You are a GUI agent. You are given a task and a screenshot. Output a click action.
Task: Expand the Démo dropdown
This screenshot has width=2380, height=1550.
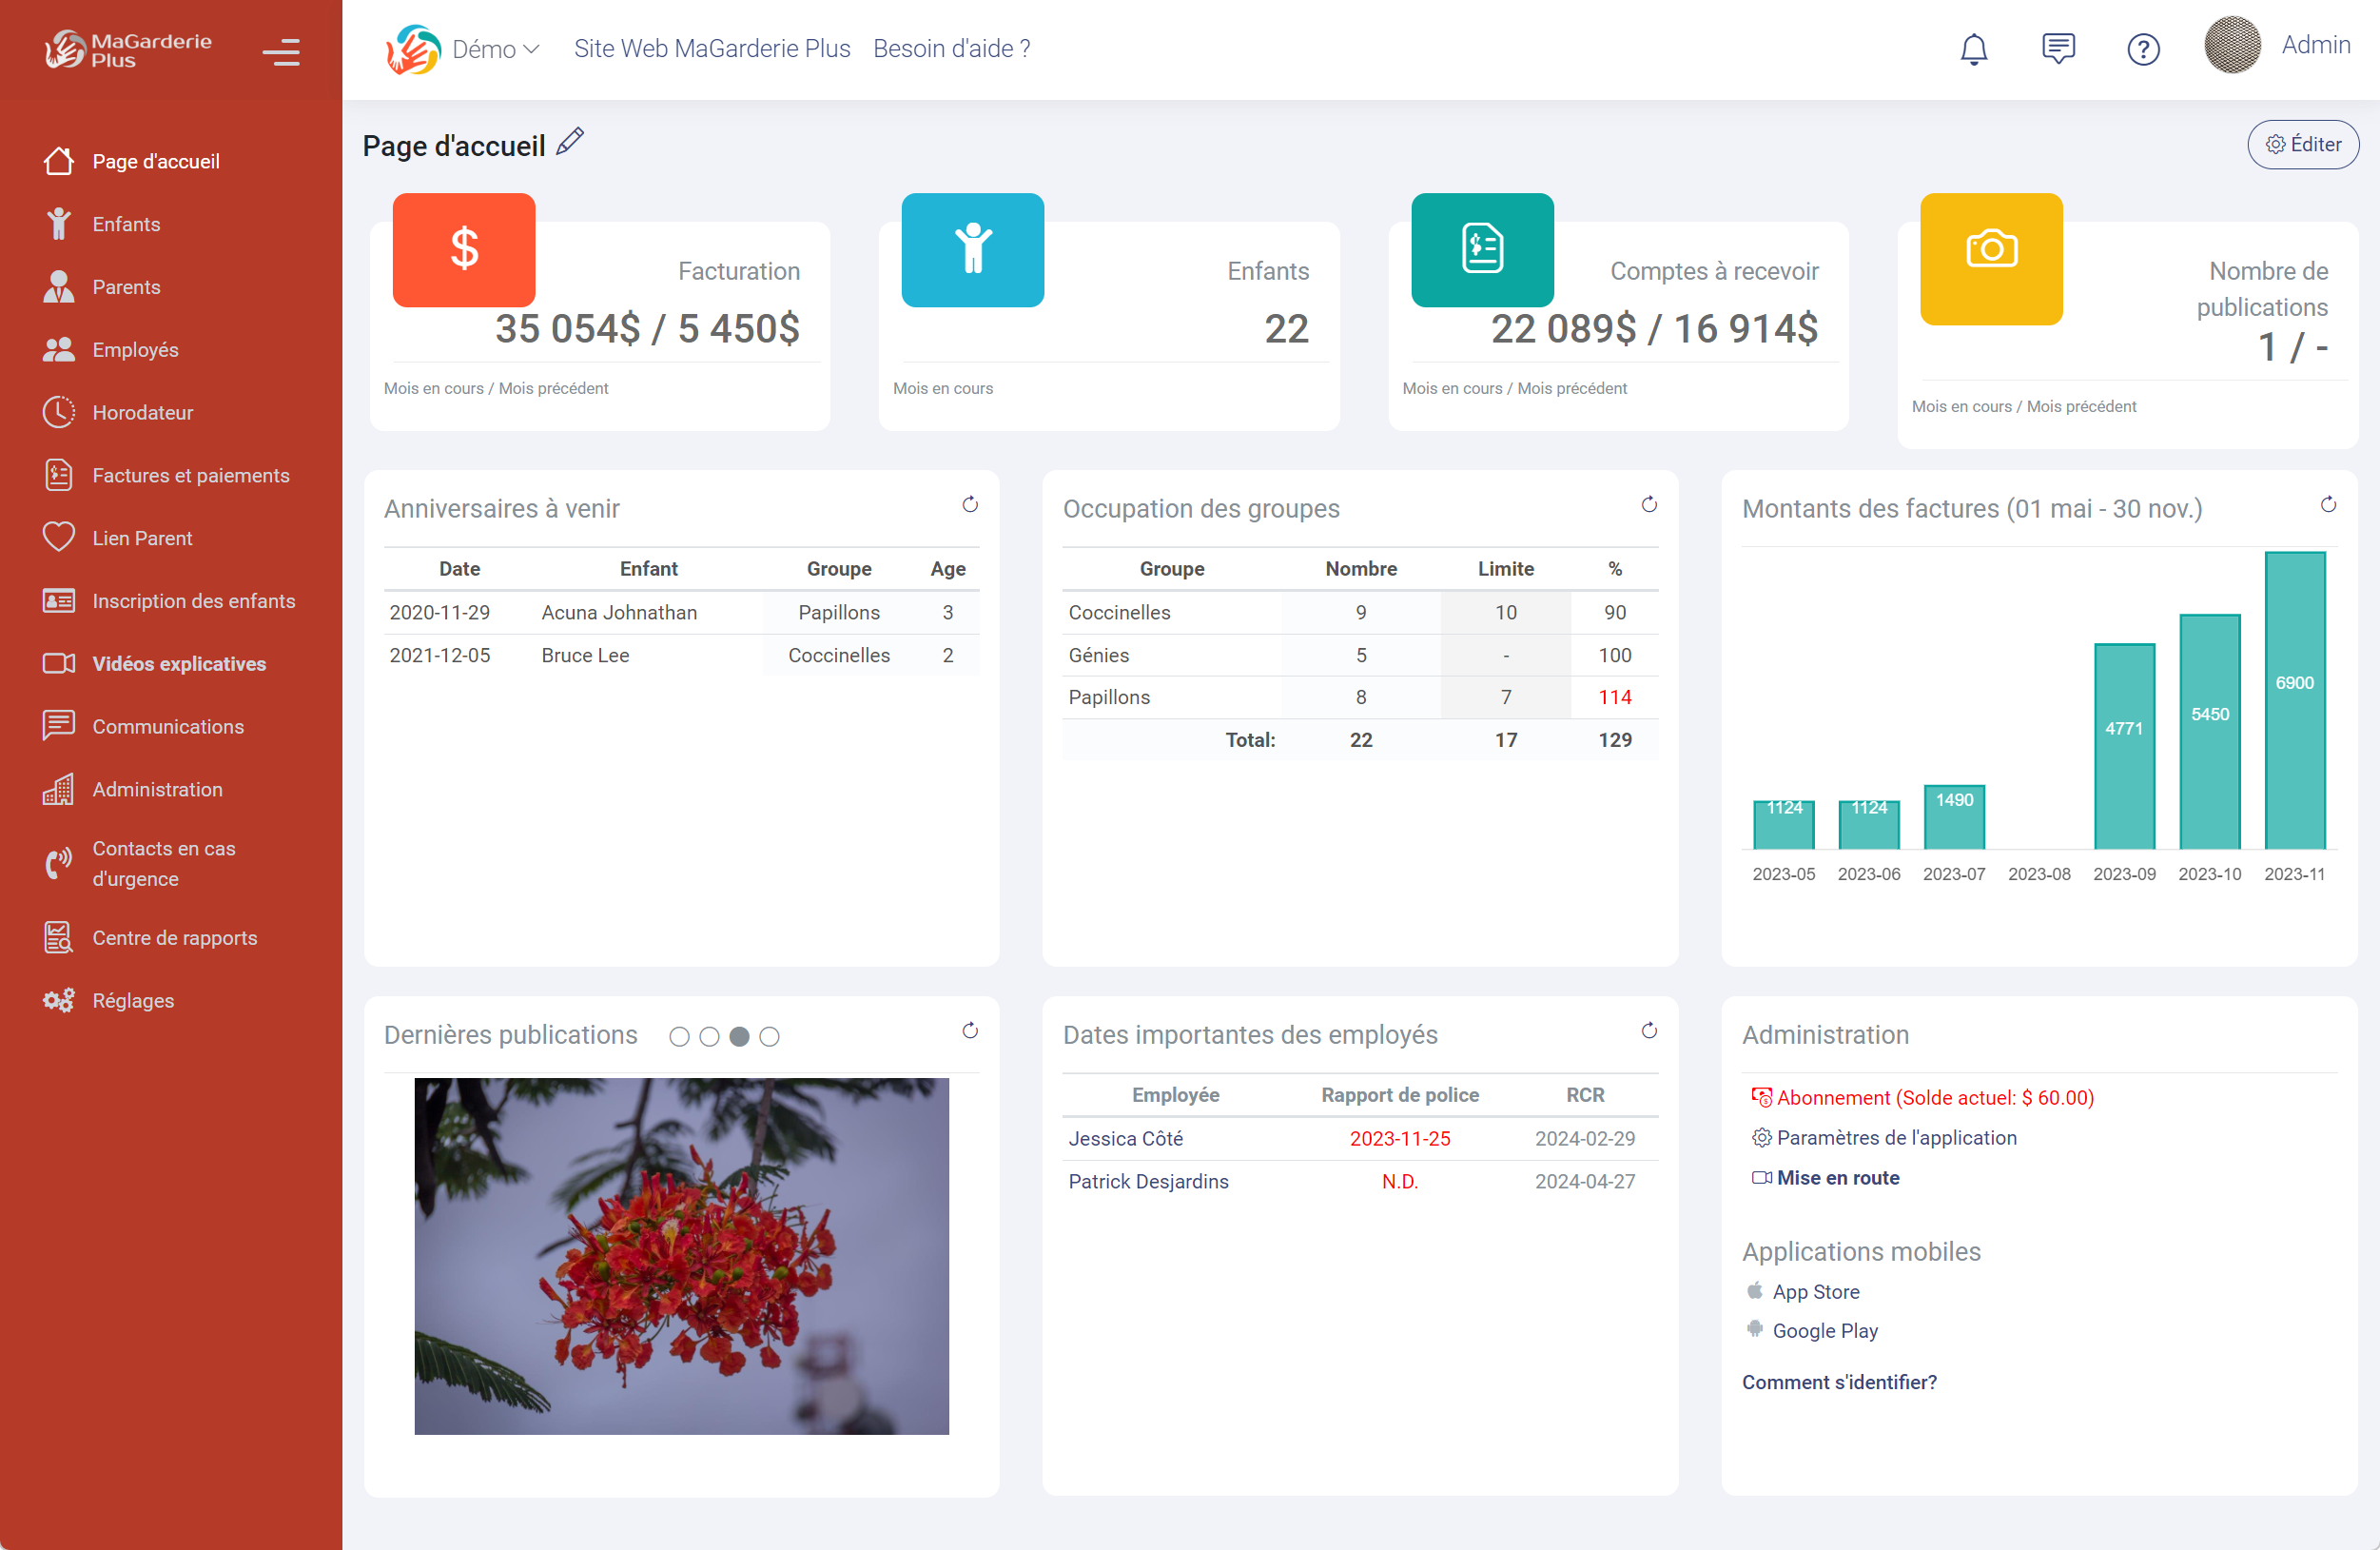click(495, 49)
